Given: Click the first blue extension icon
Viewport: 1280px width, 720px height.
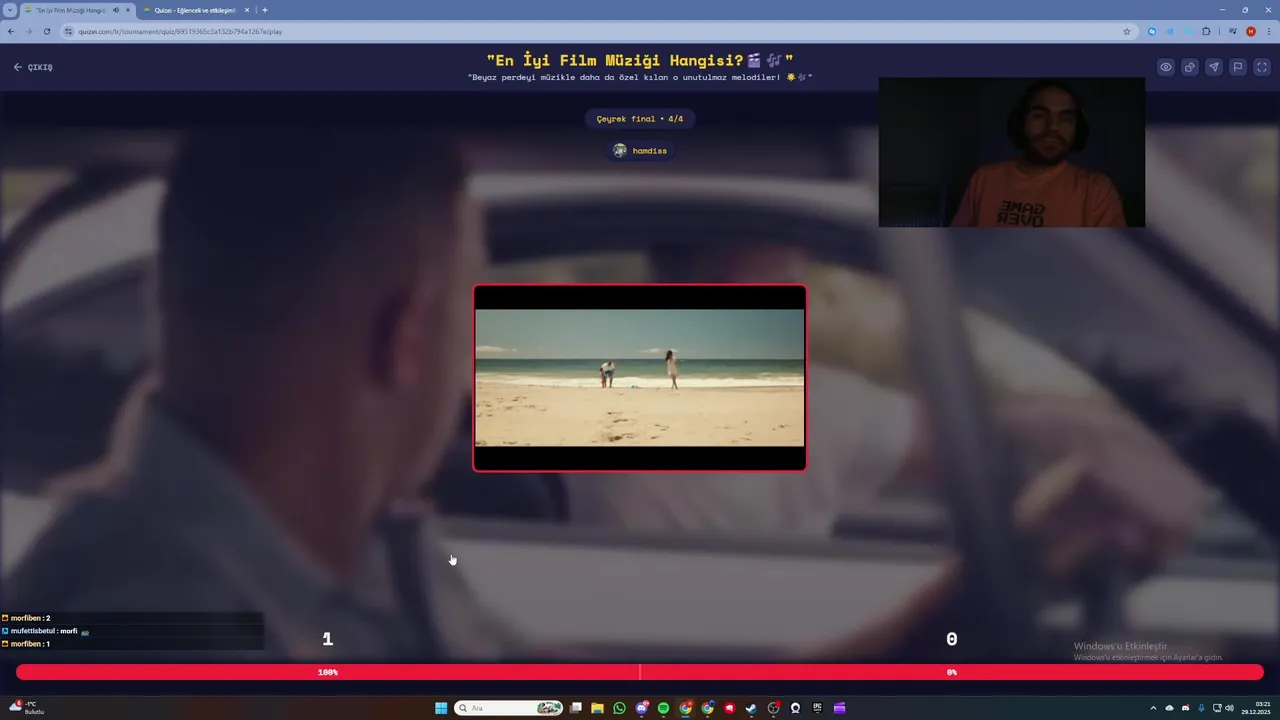Looking at the screenshot, I should (1152, 31).
